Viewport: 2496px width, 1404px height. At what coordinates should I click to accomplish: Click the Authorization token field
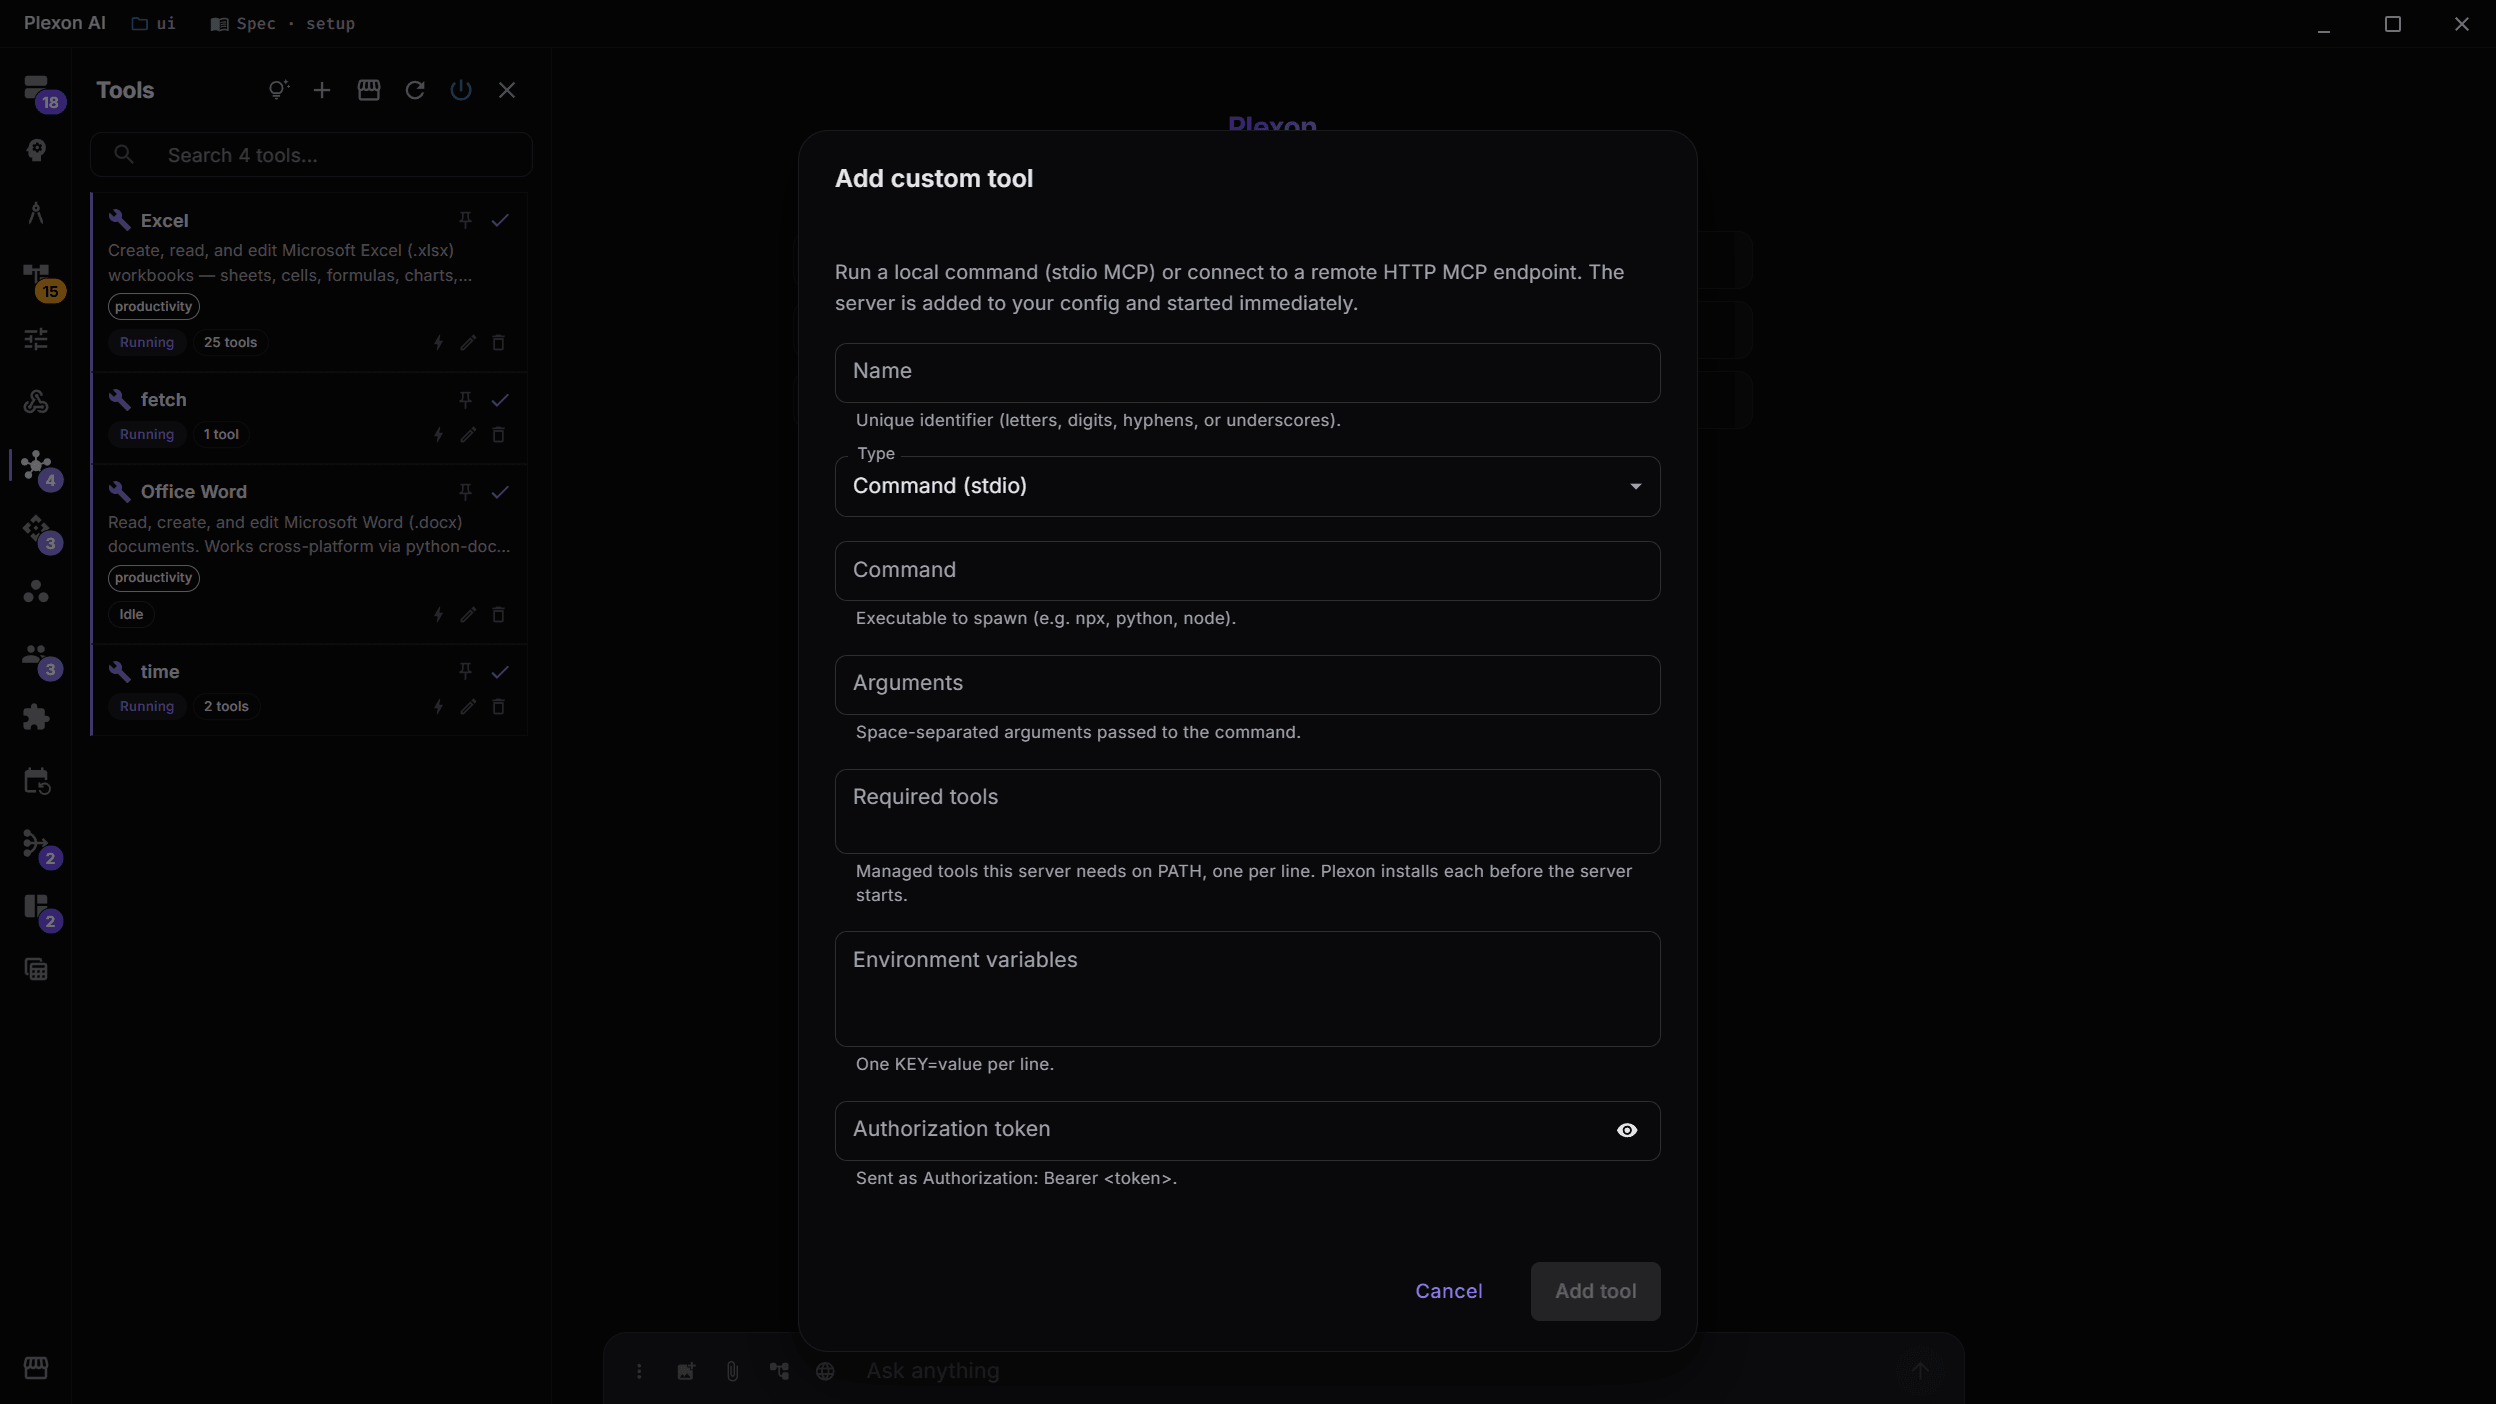point(1247,1131)
